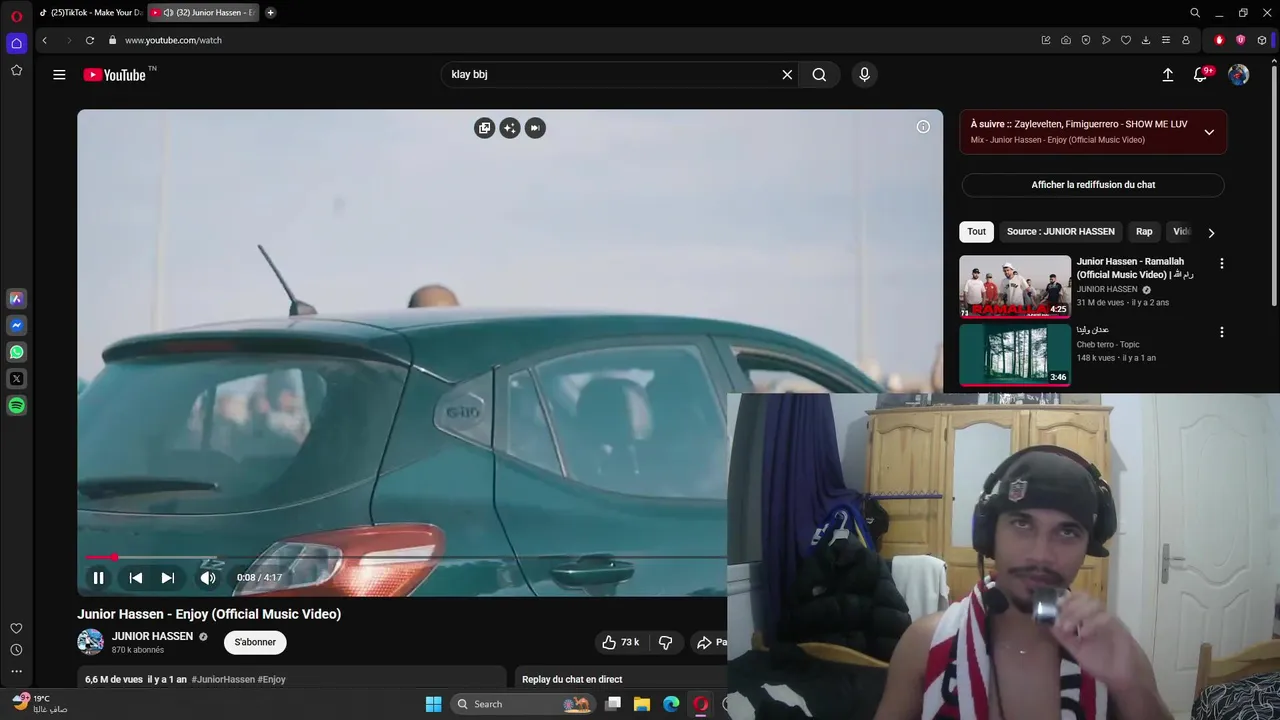Click the sparkle AI video overlay icon

(x=510, y=128)
